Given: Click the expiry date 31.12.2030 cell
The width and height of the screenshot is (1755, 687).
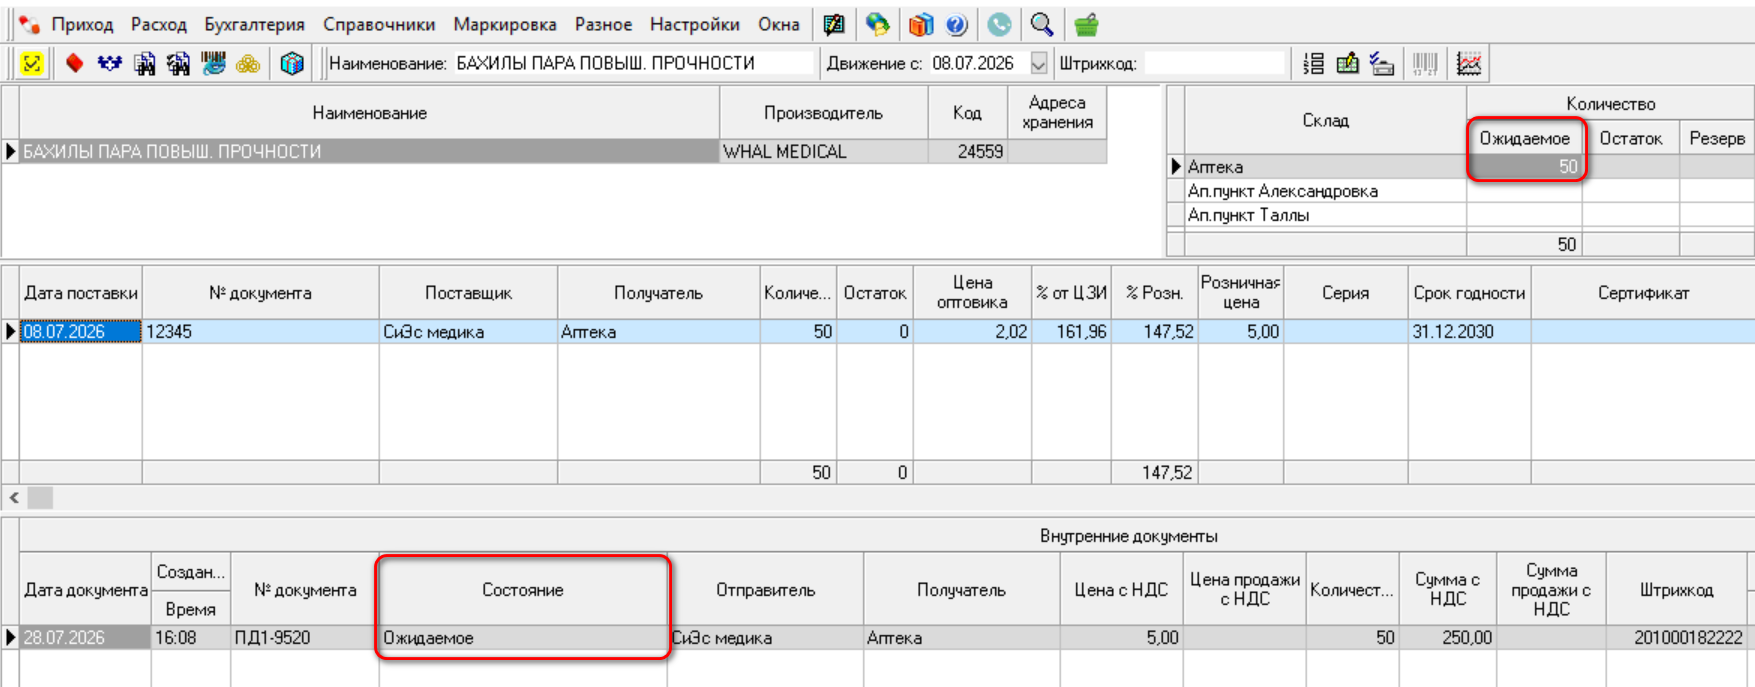Looking at the screenshot, I should (x=1469, y=331).
